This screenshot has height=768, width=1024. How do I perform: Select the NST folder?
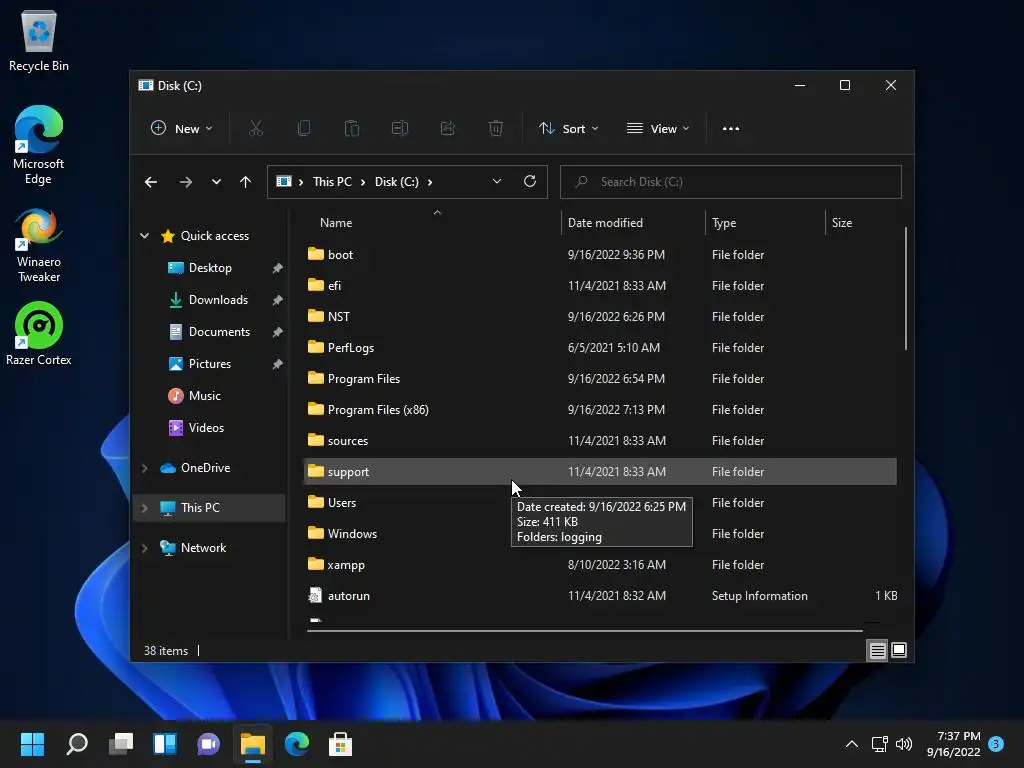(x=600, y=317)
